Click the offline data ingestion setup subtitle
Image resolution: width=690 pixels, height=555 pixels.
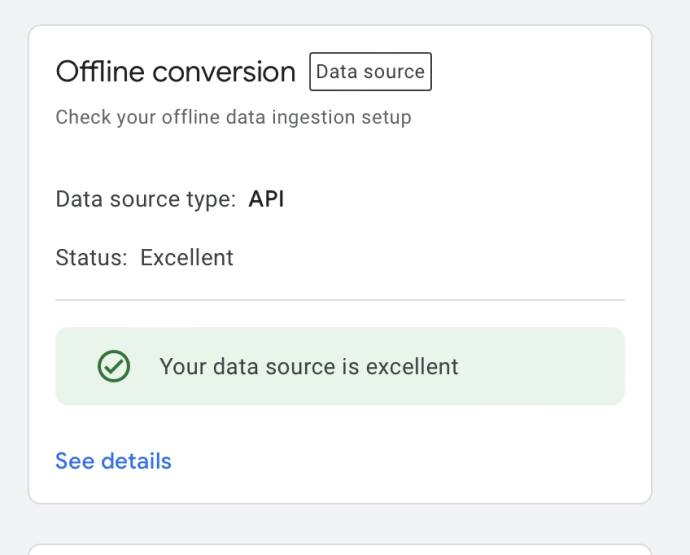click(233, 118)
